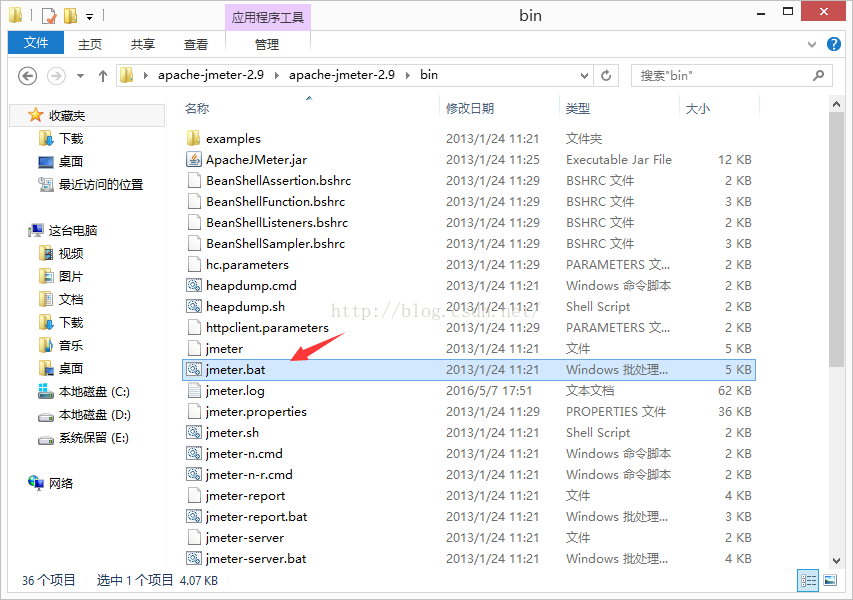Expand the ribbon with the chevron
853x600 pixels.
tap(812, 44)
